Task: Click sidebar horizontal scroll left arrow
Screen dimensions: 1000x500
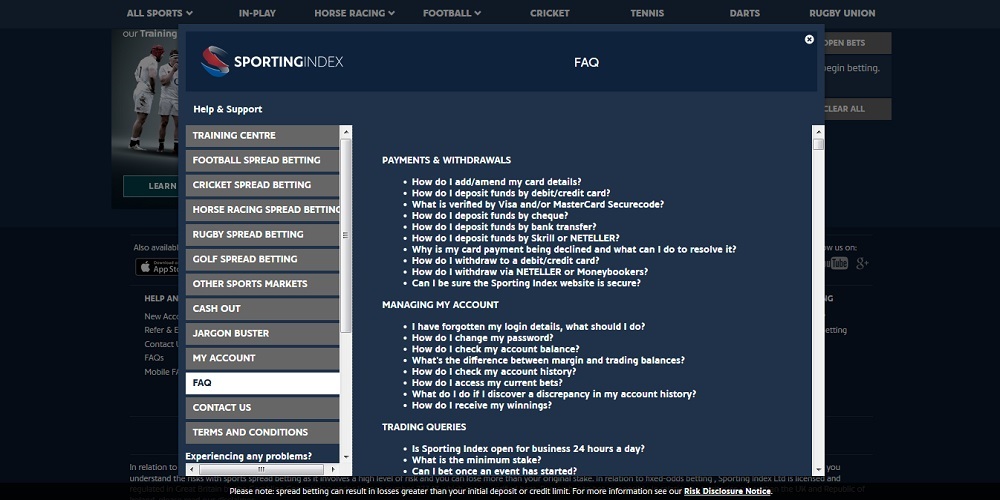Action: pyautogui.click(x=191, y=469)
